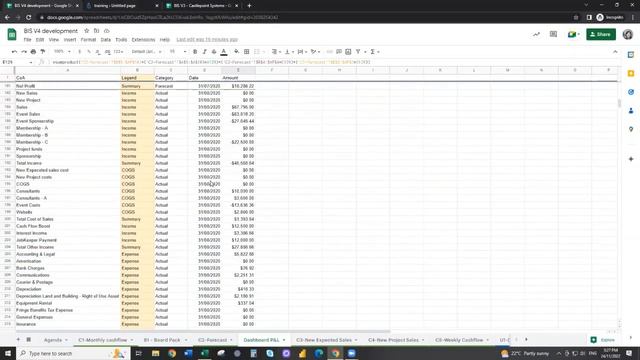Viewport: 640px width, 360px height.
Task: Click the move to folder icon
Action: coord(96,31)
